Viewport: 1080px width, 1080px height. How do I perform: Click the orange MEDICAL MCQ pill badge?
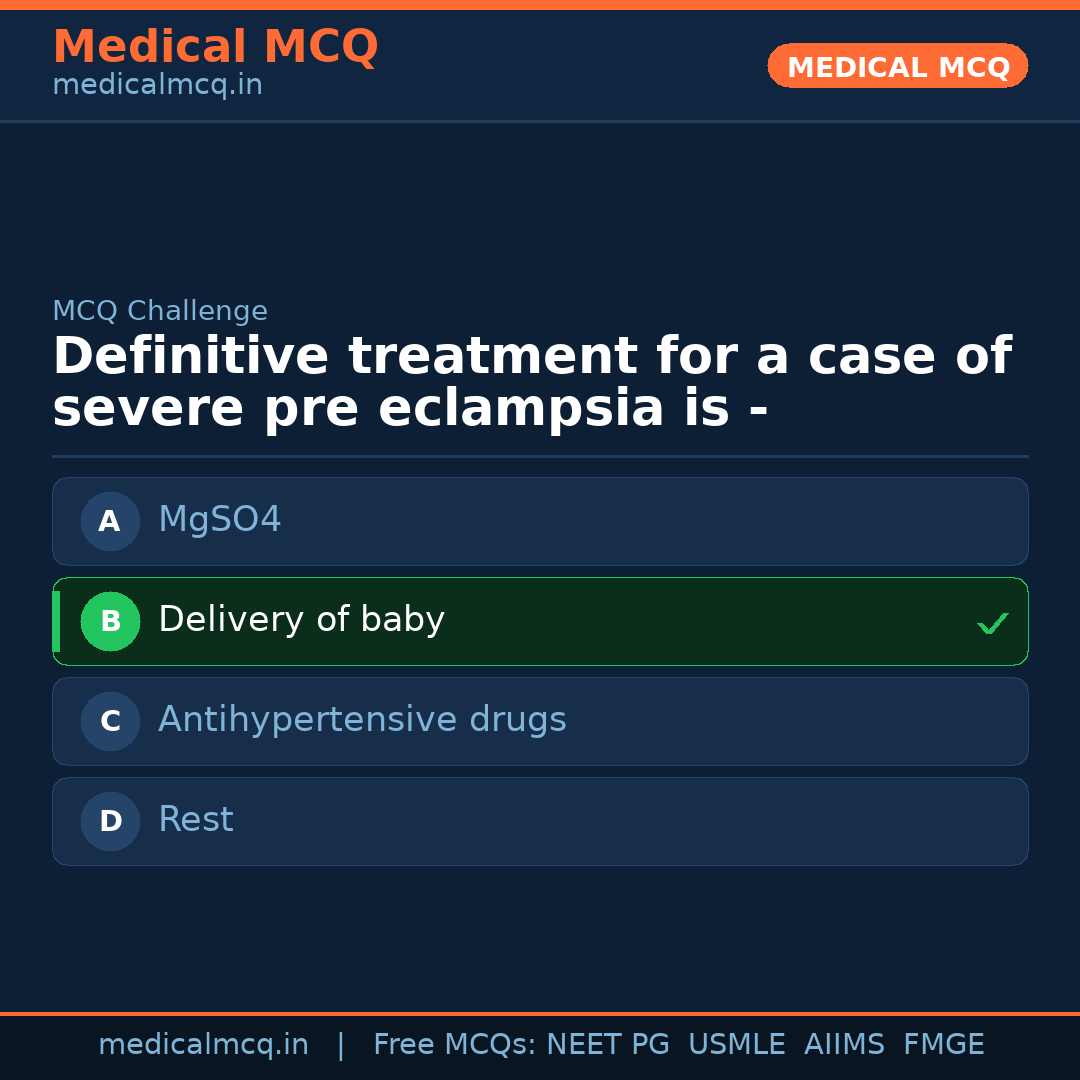(x=897, y=66)
